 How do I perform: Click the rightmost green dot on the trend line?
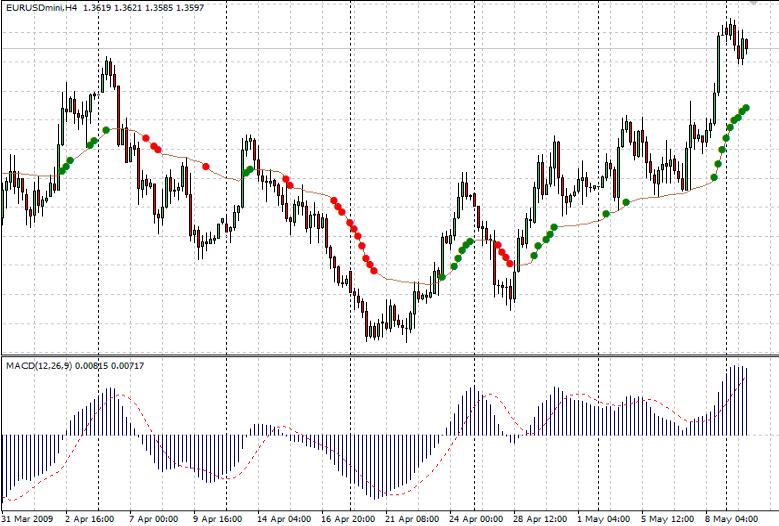pyautogui.click(x=746, y=108)
